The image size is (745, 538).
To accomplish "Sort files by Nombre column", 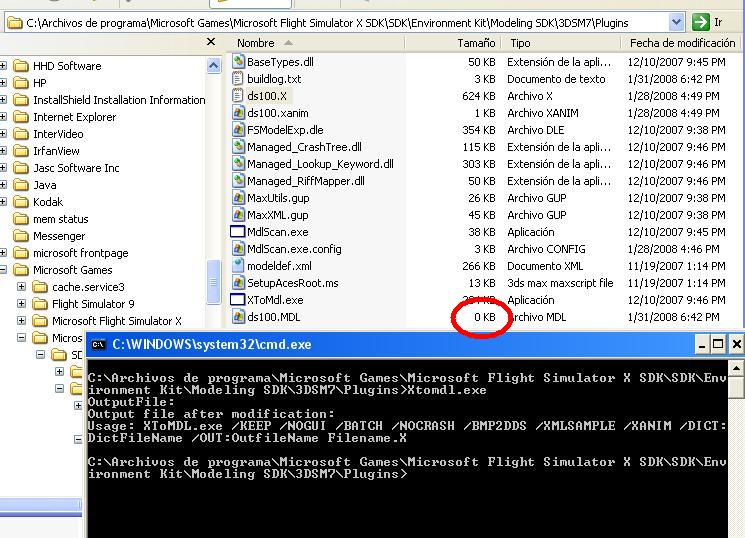I will (256, 43).
